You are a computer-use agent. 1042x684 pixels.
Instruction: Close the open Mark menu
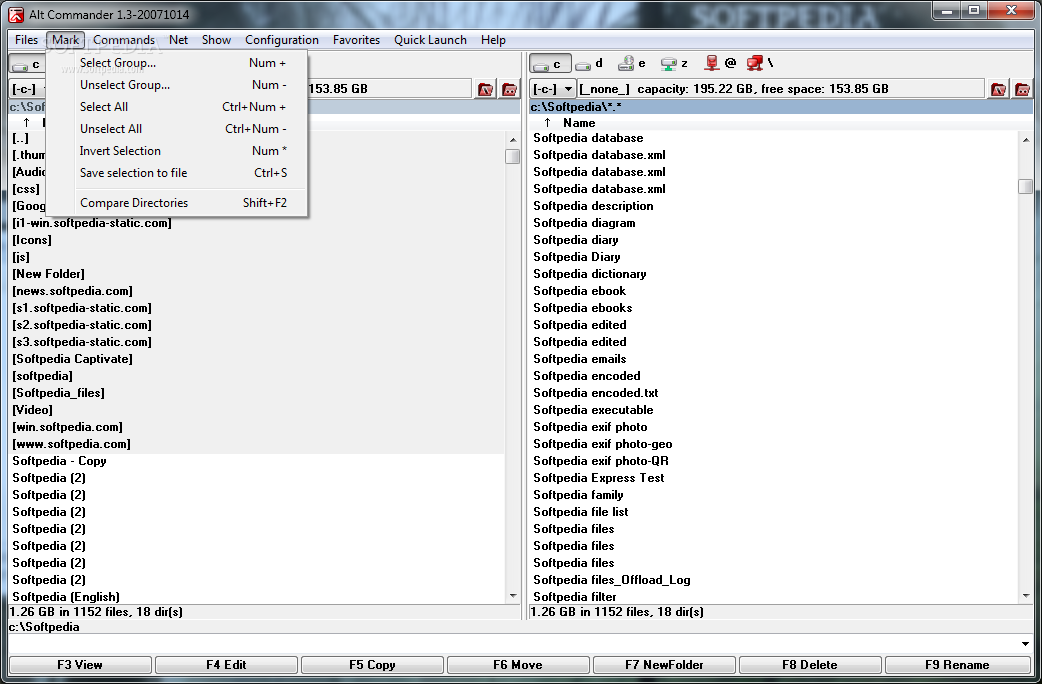click(66, 40)
